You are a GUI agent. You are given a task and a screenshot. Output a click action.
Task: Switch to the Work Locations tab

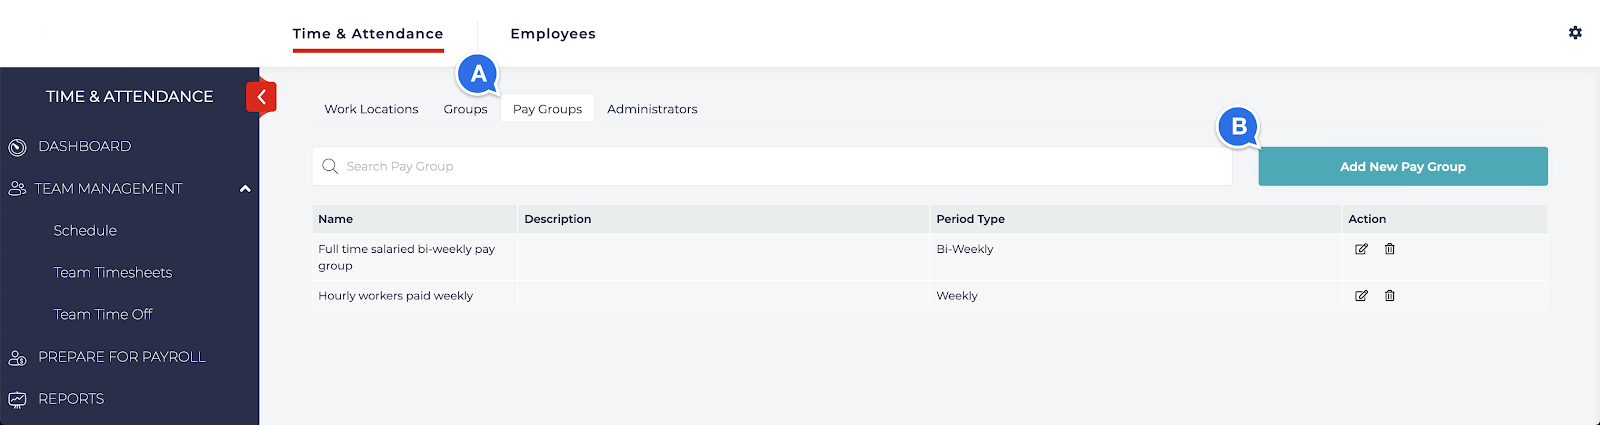(x=371, y=109)
